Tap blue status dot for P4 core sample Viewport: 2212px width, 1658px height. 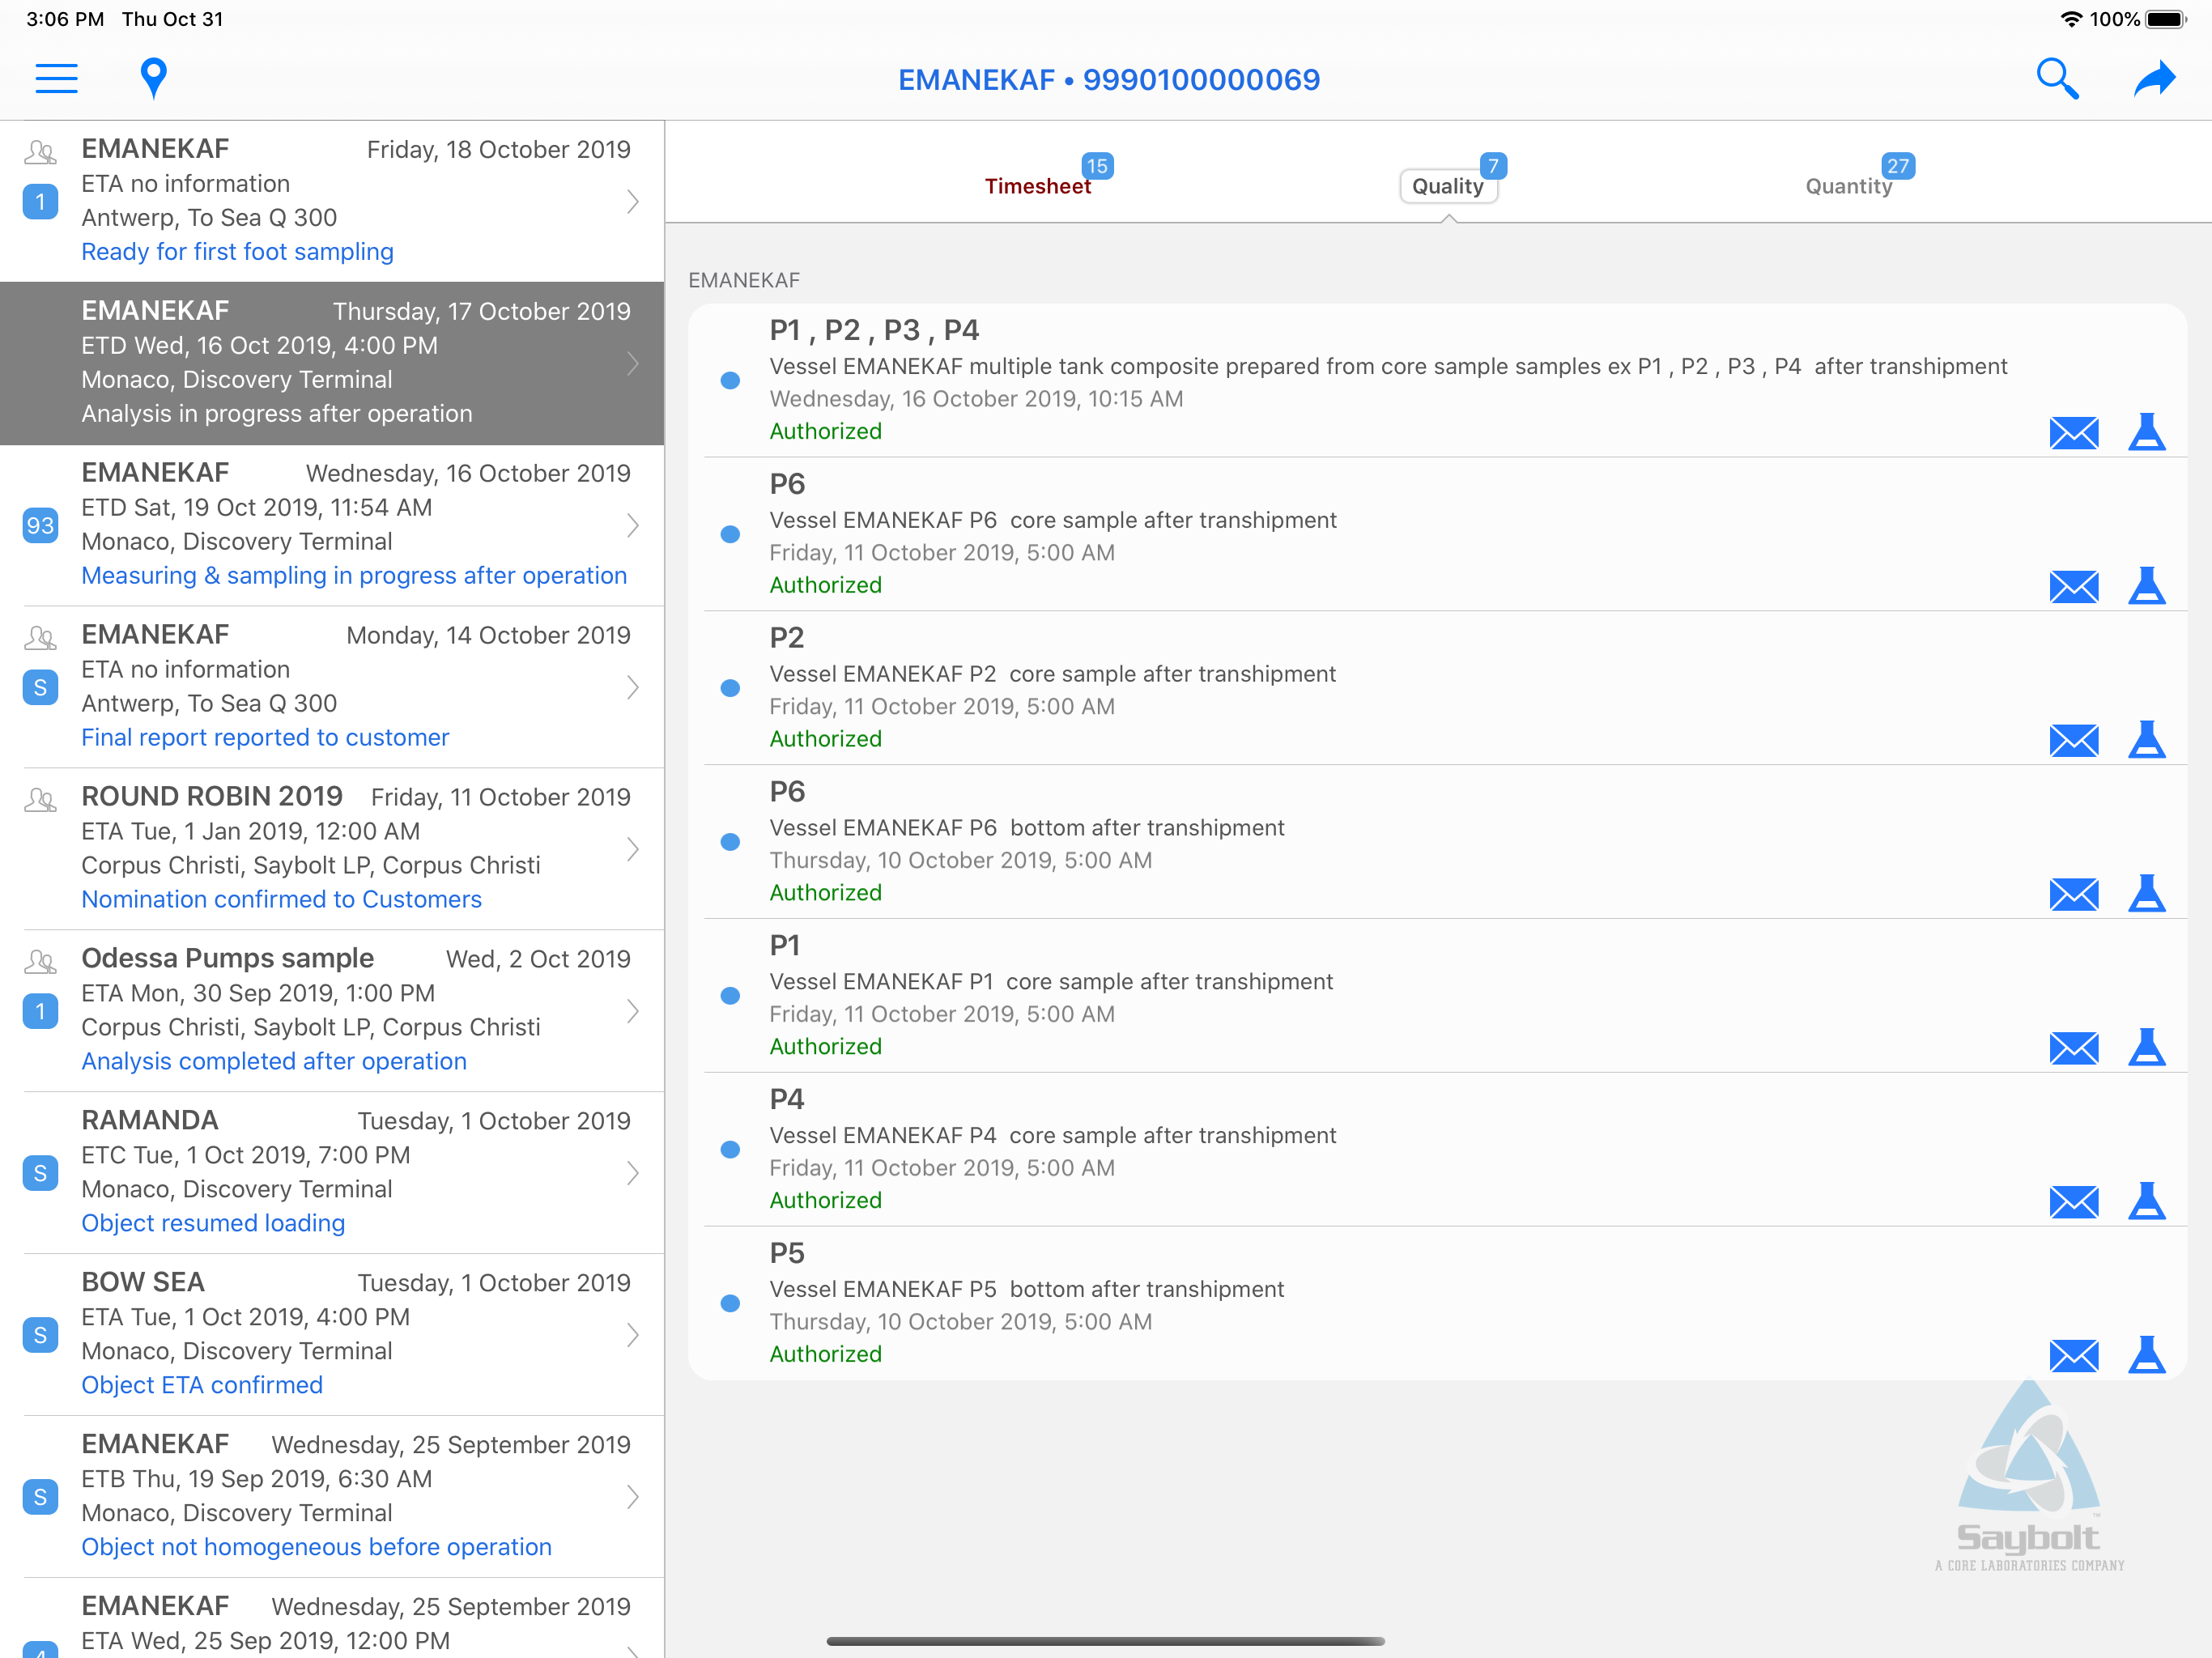click(x=730, y=1150)
